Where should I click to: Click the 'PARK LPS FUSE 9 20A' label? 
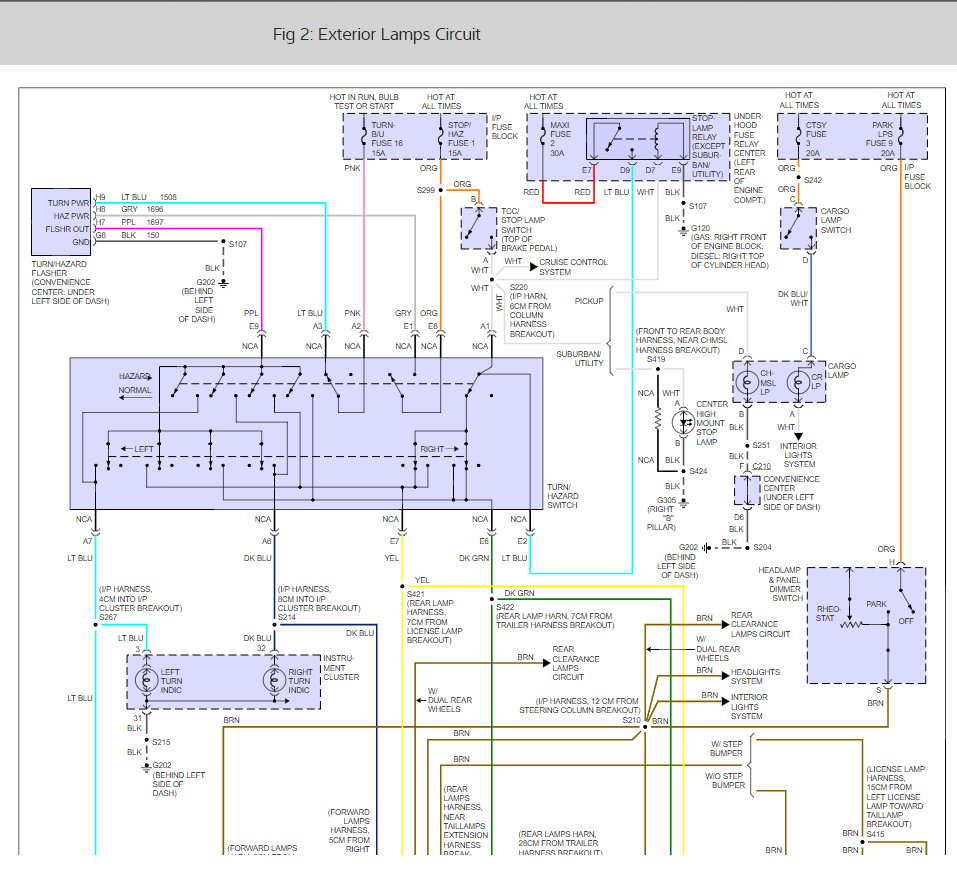(881, 139)
